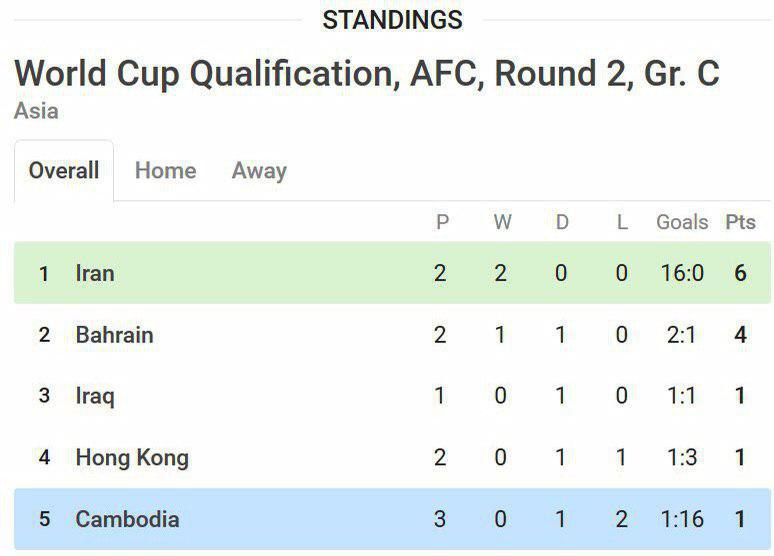Click Bahrain's 4 points value
Viewport: 774px width, 556px height.
[740, 334]
